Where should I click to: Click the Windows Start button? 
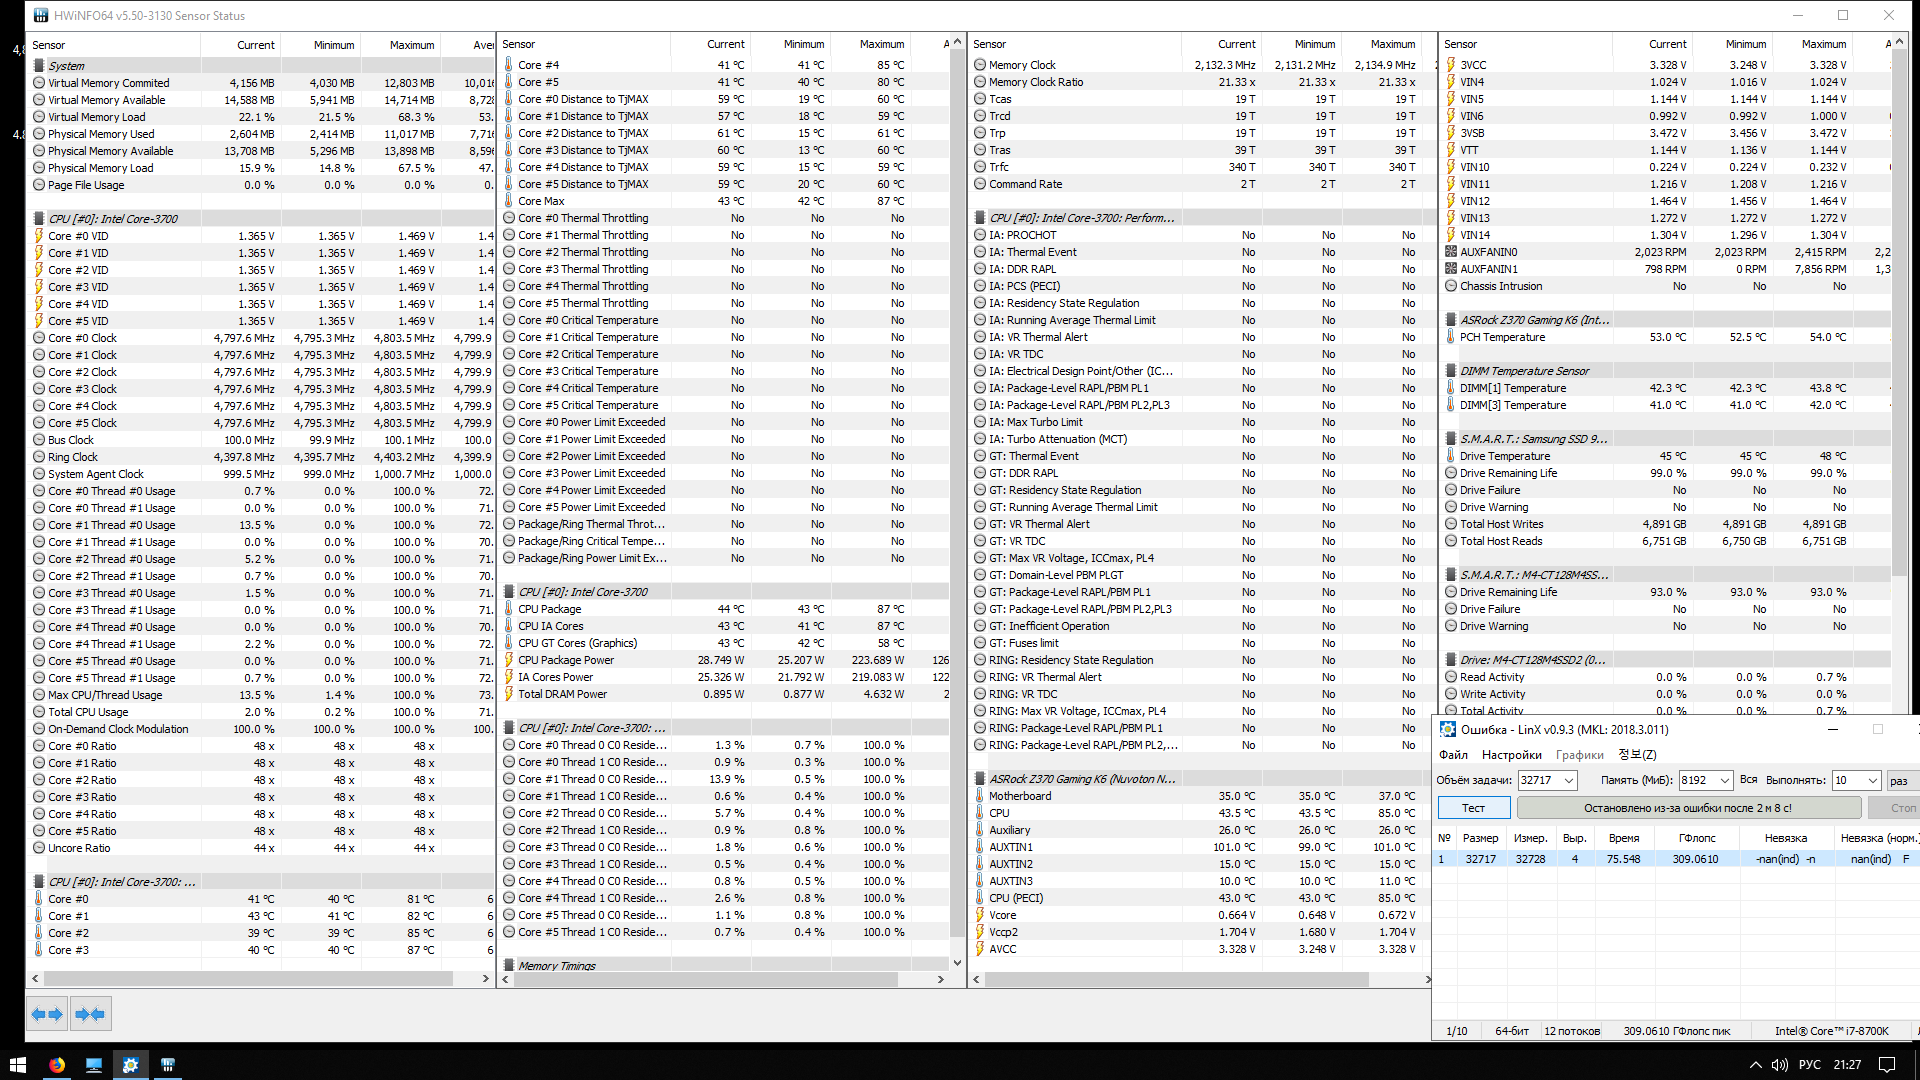pyautogui.click(x=17, y=1065)
